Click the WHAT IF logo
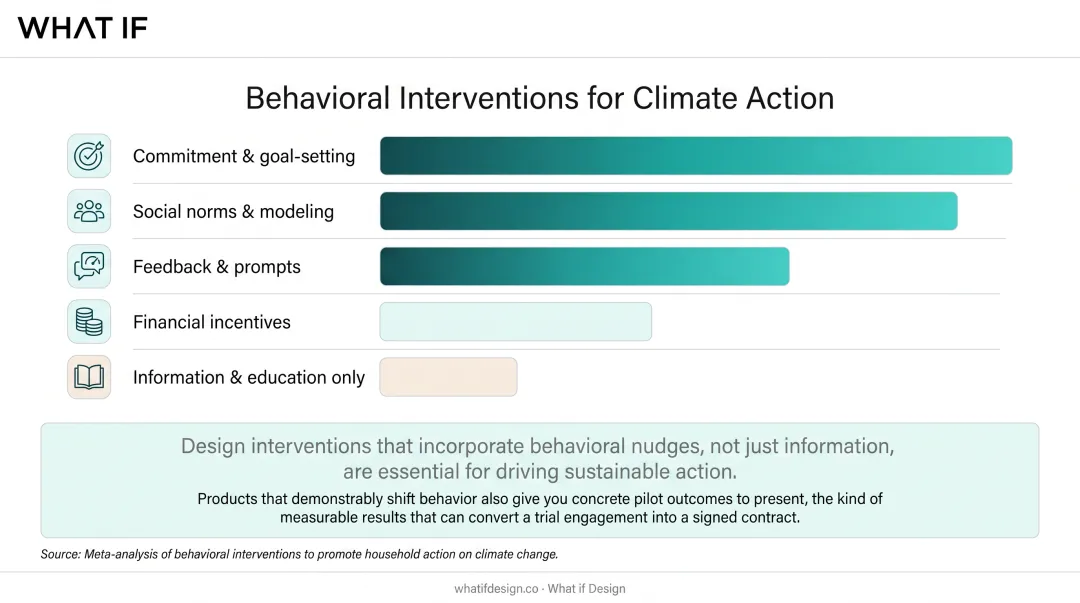Screen dimensions: 1080x603 (x=83, y=28)
